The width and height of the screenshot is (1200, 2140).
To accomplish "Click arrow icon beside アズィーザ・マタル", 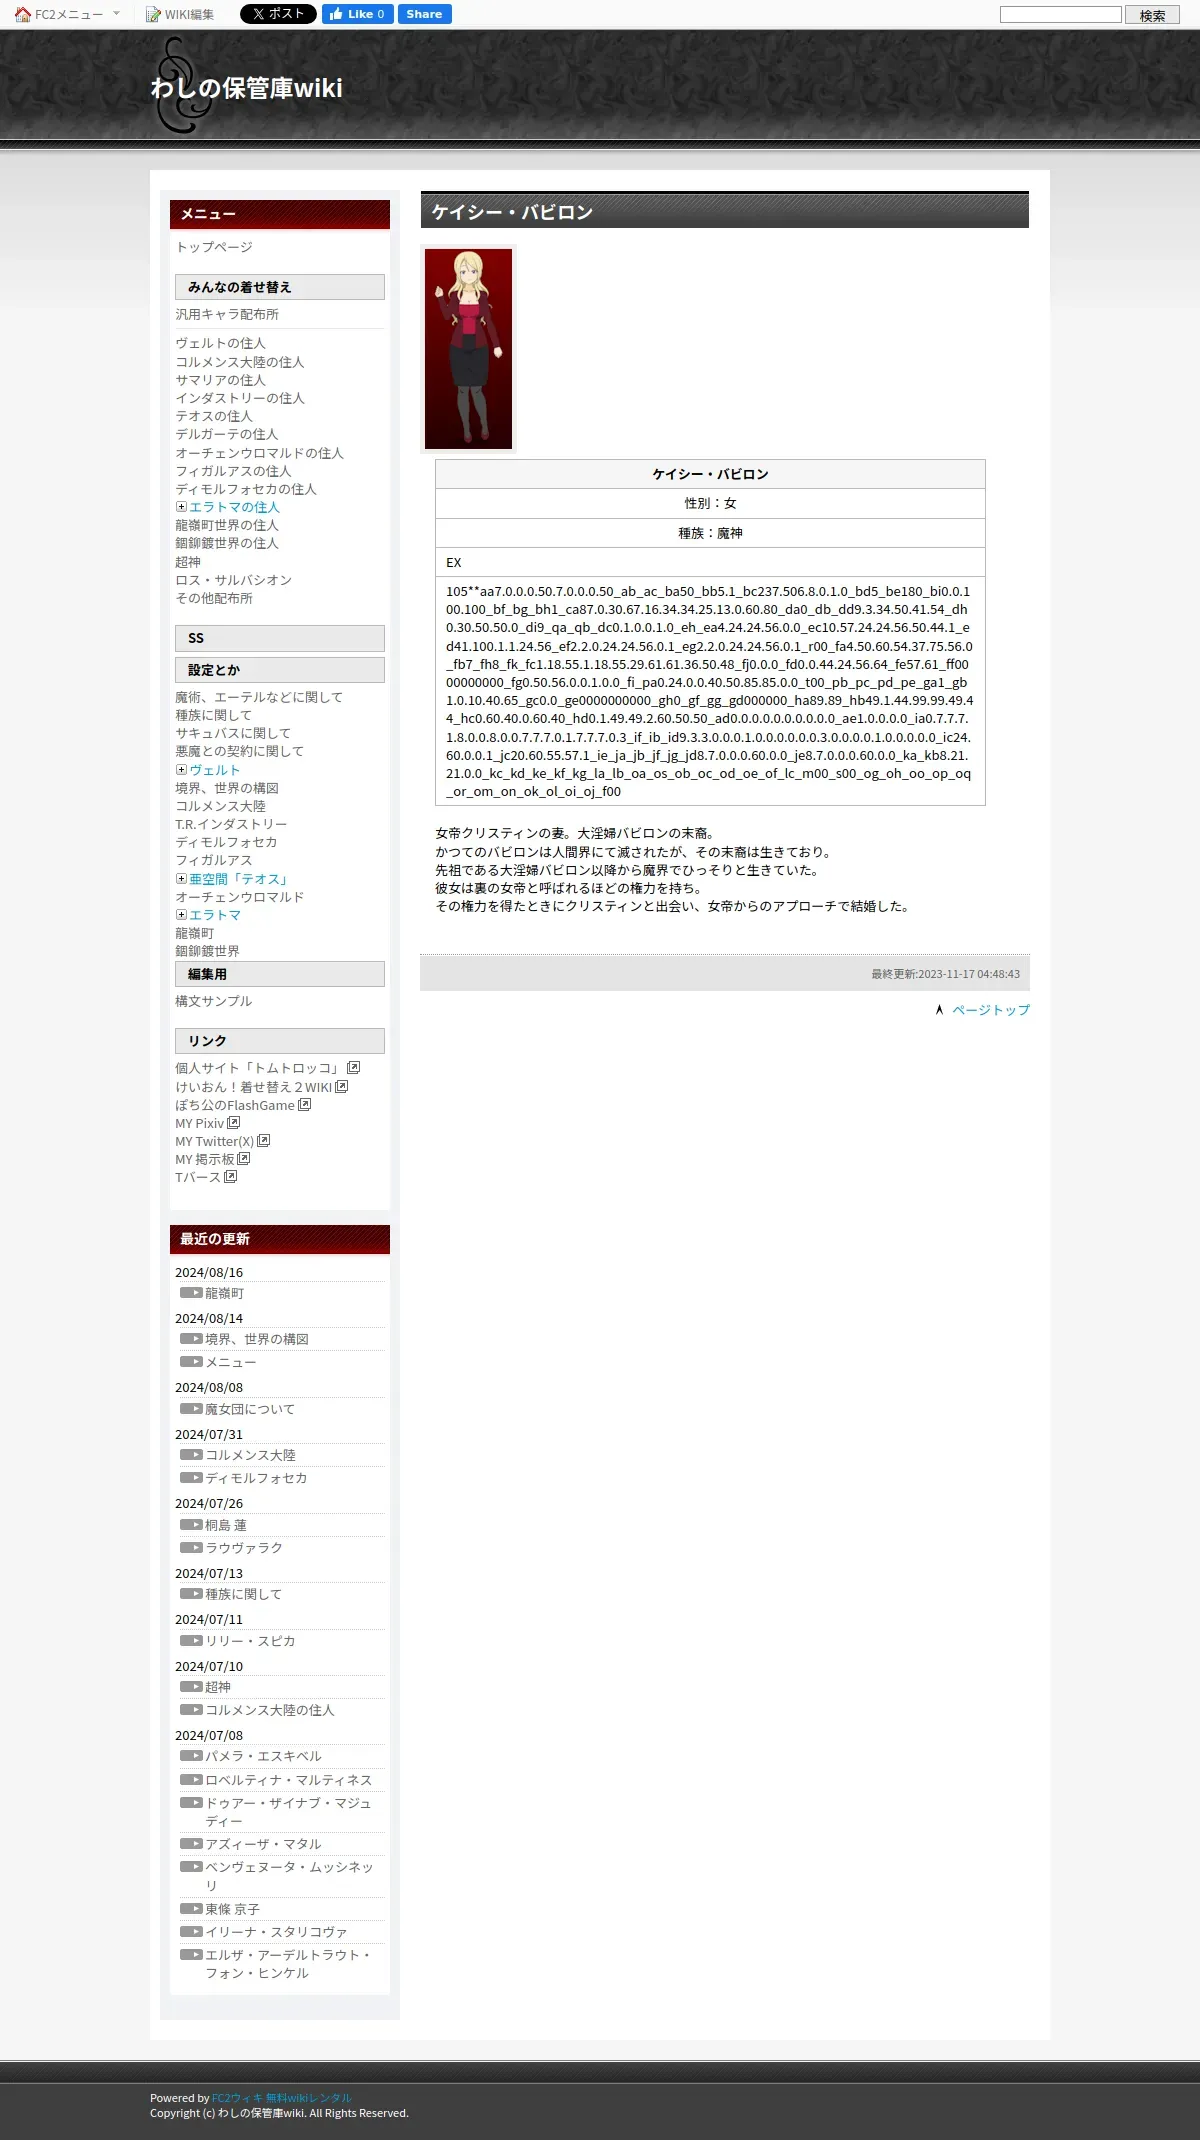I will (191, 1844).
